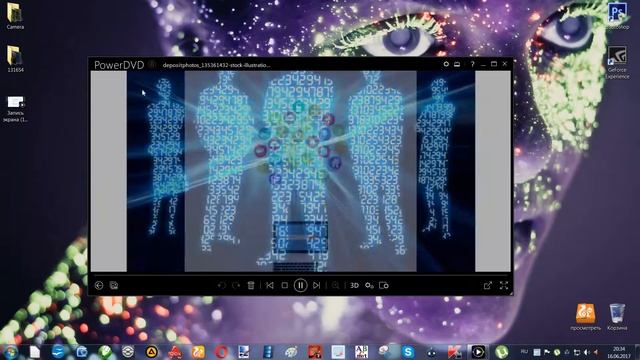
Task: Open the play-to device icon
Action: pos(384,285)
